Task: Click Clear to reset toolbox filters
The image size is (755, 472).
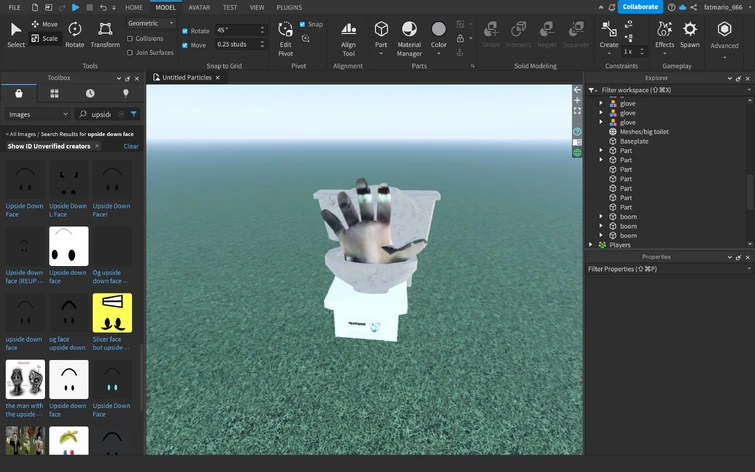Action: (x=131, y=146)
